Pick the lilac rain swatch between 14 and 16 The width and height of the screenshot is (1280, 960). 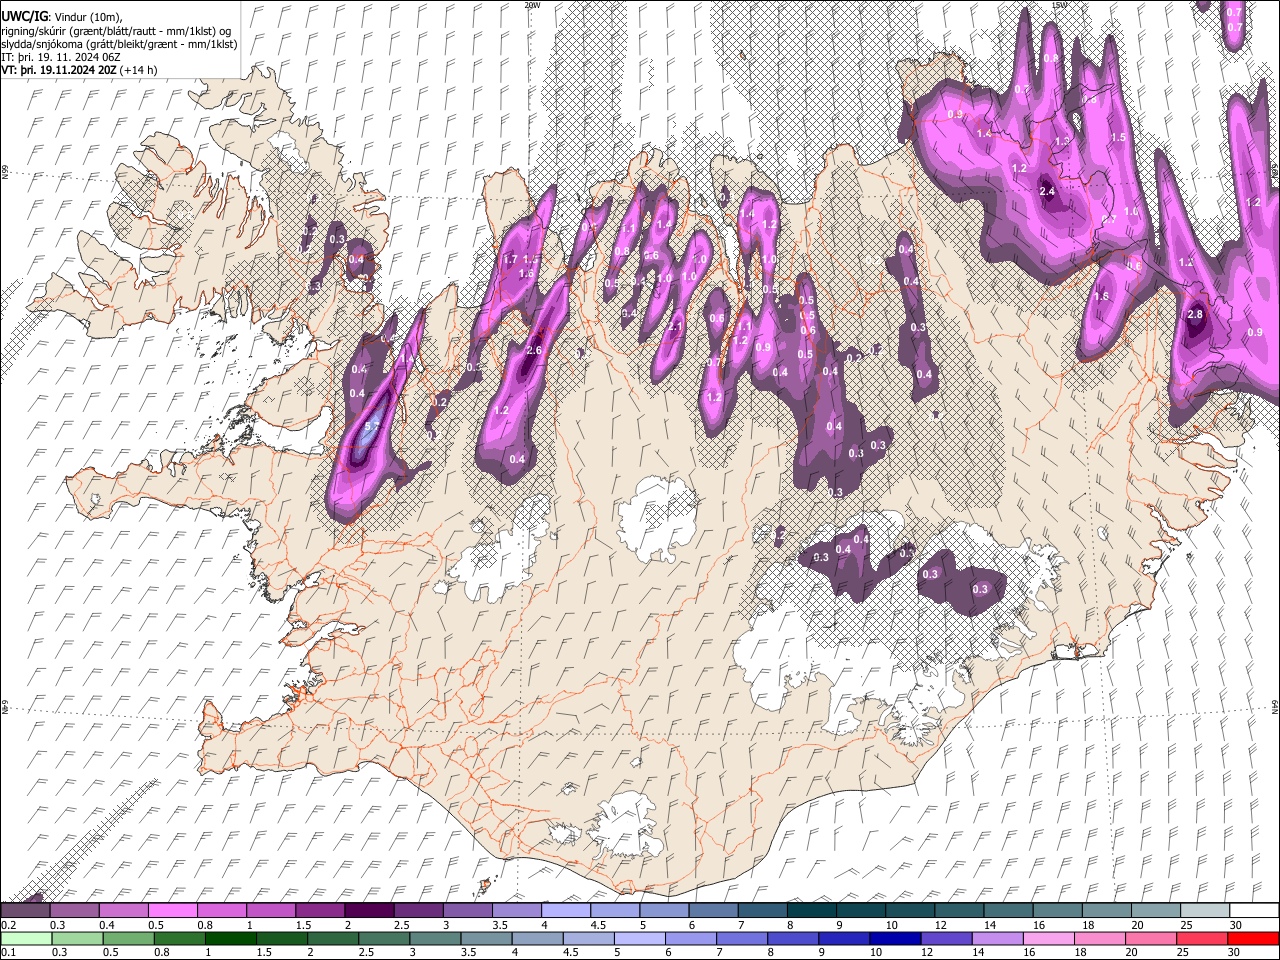coord(997,938)
